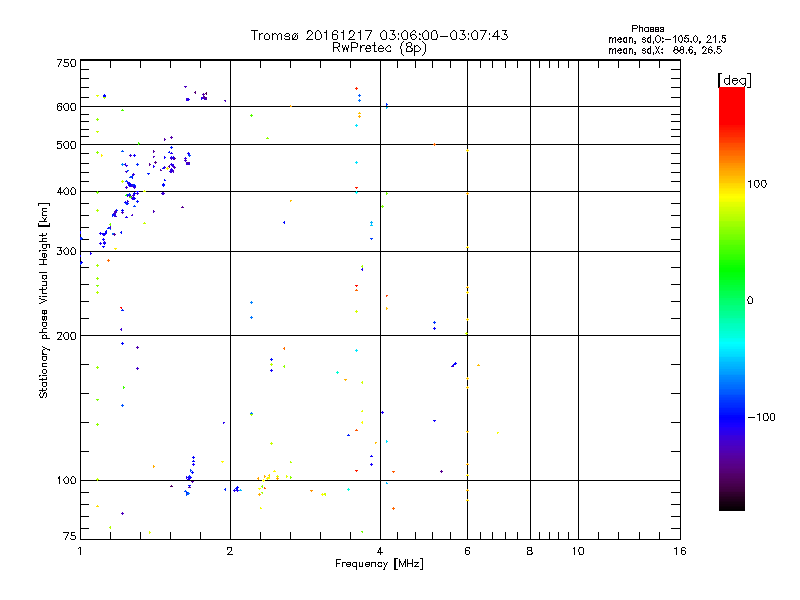
Task: Click the 300 tick on height axis
Action: (x=65, y=251)
